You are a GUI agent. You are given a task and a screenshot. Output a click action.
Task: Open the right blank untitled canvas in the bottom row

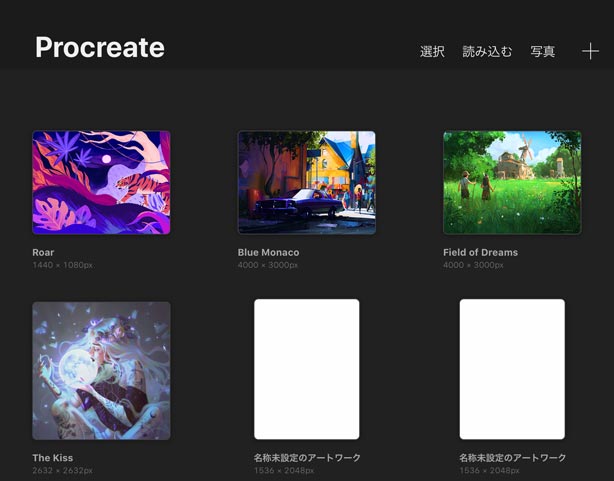point(512,369)
